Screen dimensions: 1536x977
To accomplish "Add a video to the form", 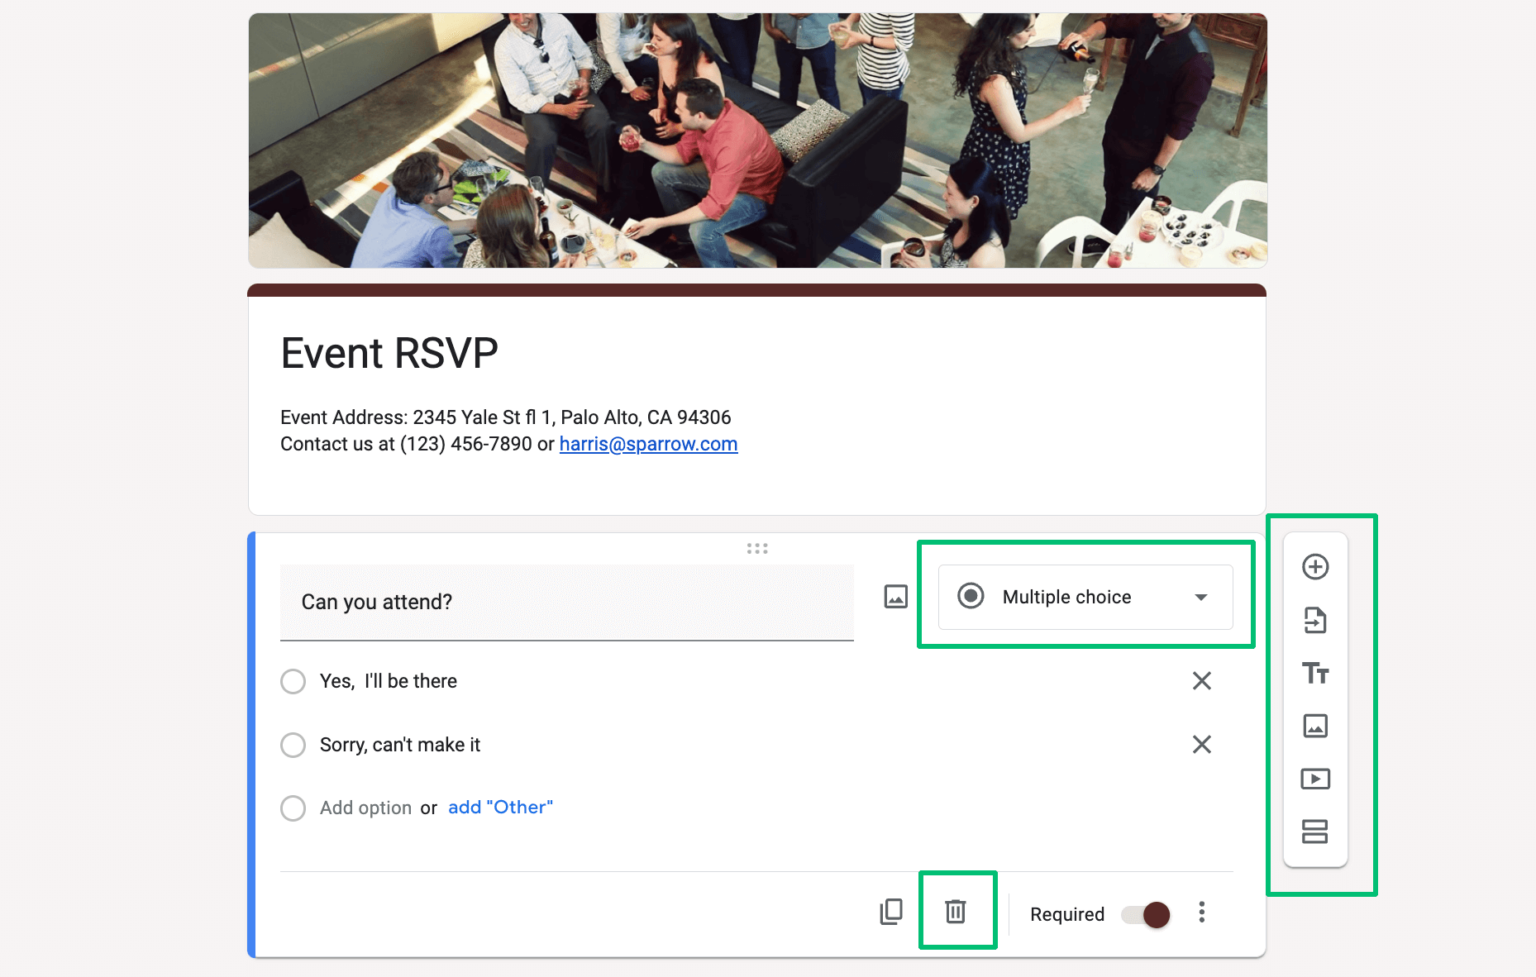I will click(x=1315, y=778).
